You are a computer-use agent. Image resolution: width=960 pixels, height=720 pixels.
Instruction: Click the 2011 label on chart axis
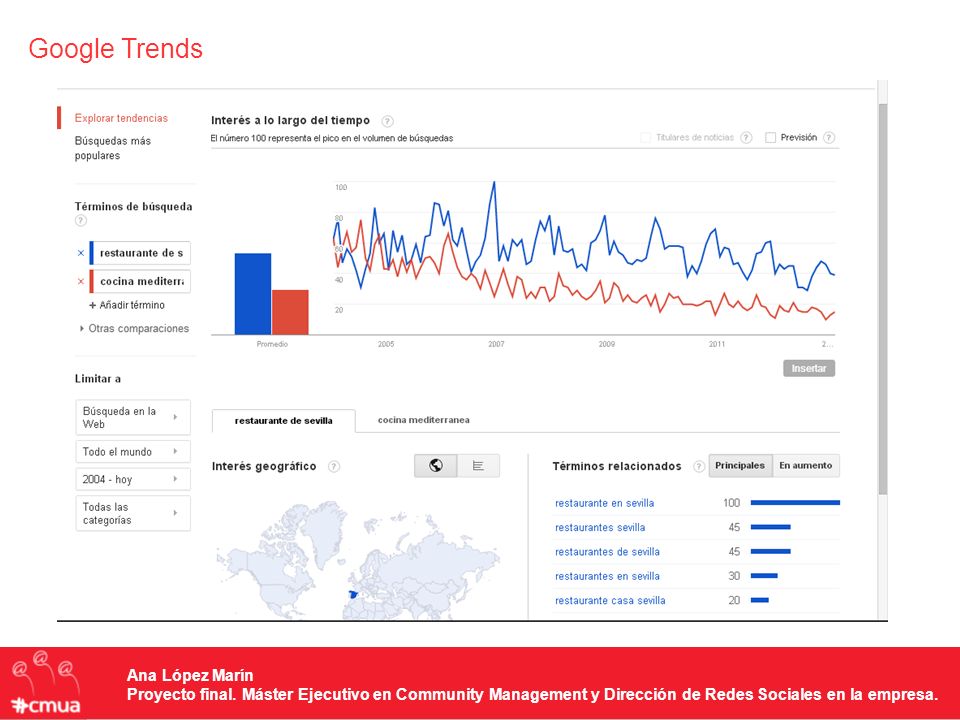tap(717, 344)
